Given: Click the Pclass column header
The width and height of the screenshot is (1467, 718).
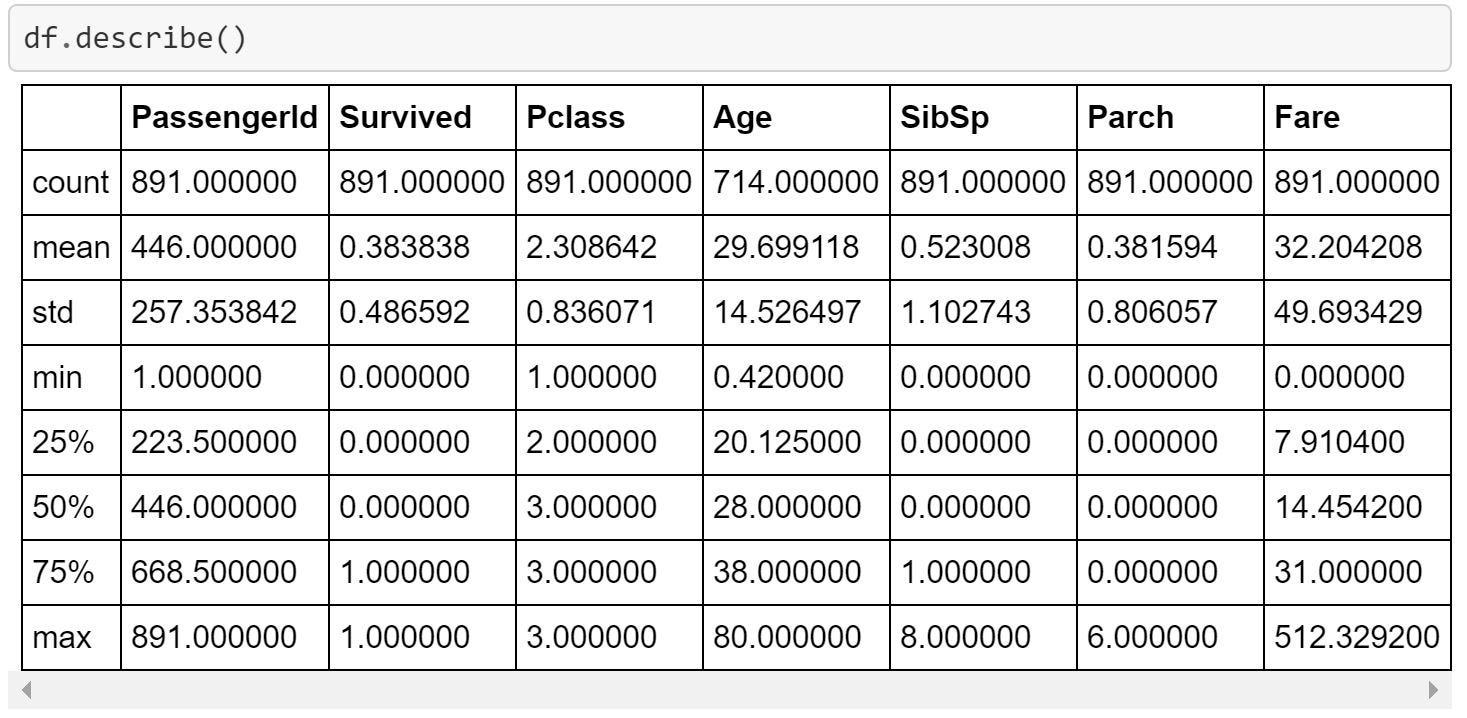Looking at the screenshot, I should point(576,118).
